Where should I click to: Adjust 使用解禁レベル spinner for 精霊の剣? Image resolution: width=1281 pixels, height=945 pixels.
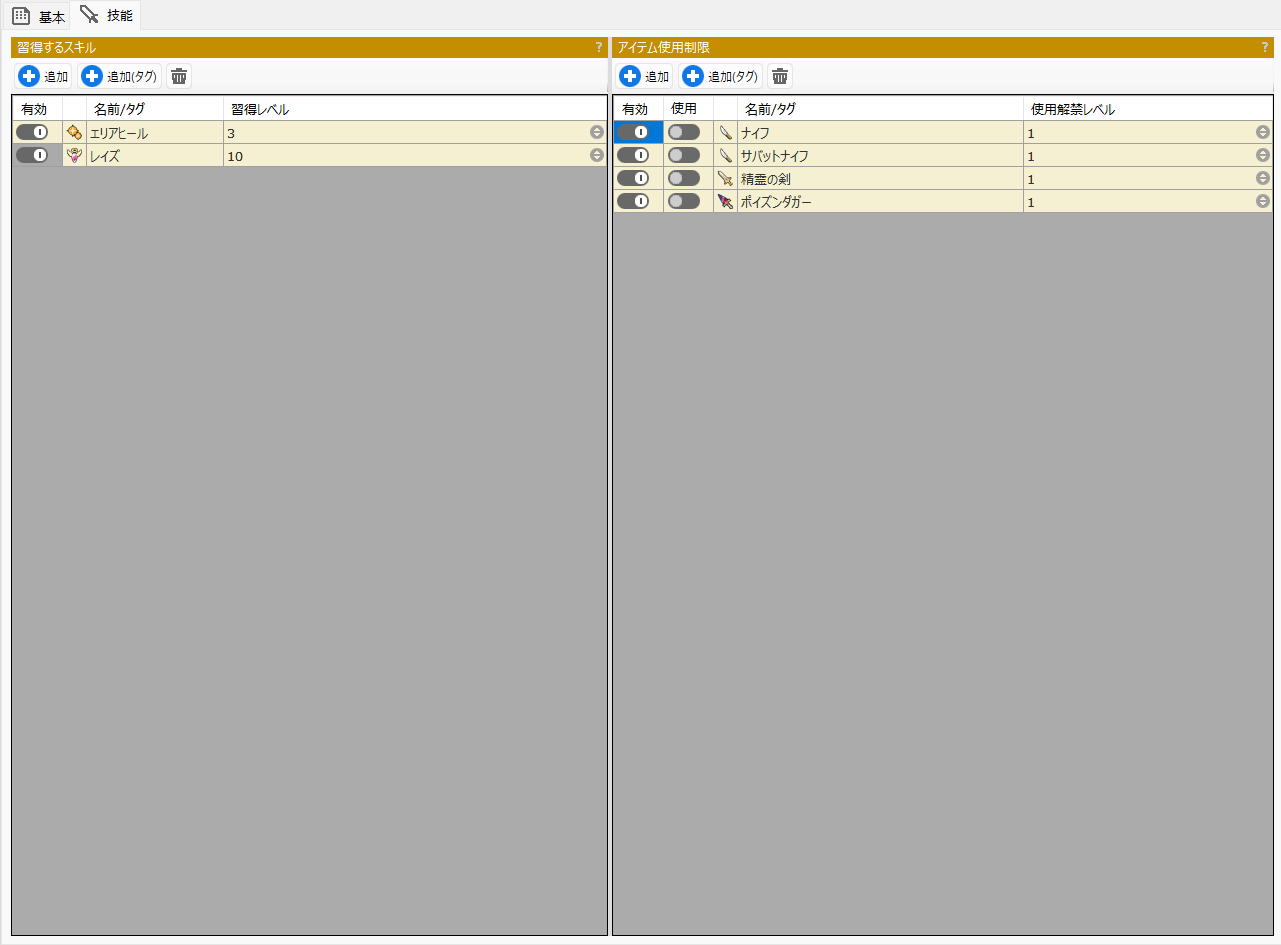1263,178
